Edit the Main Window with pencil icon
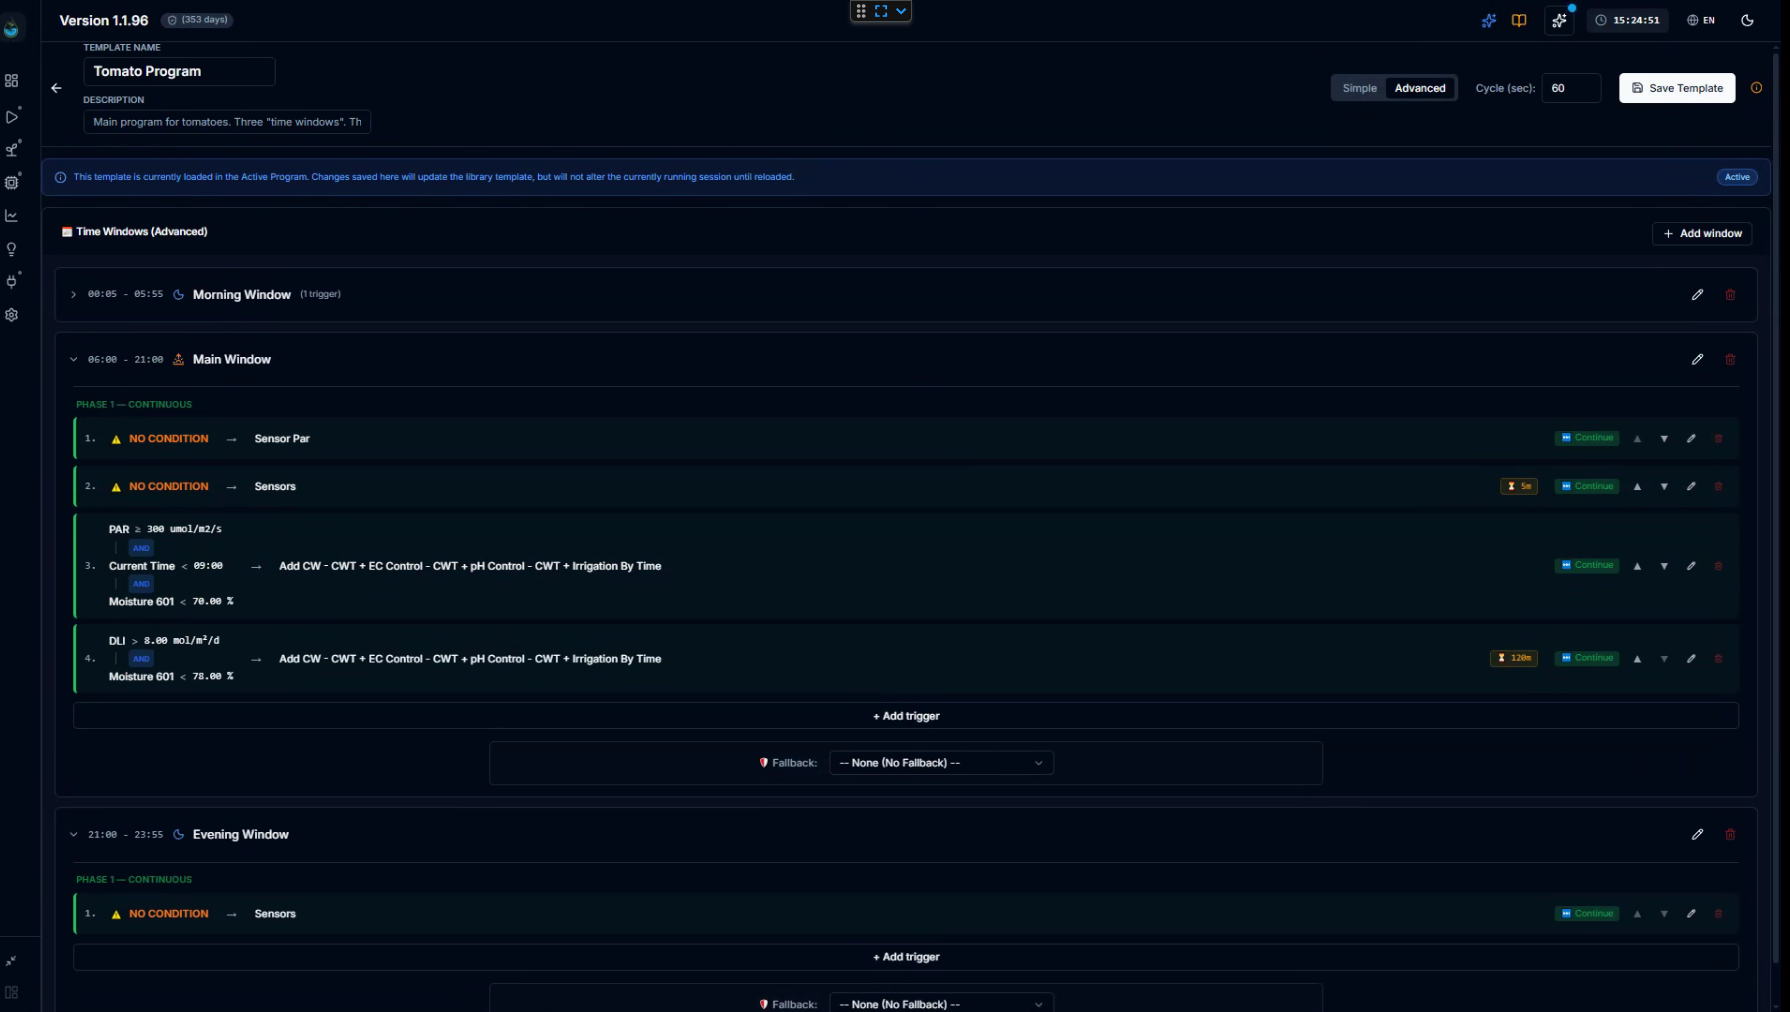Screen dimensions: 1790x1012 click(x=1697, y=359)
